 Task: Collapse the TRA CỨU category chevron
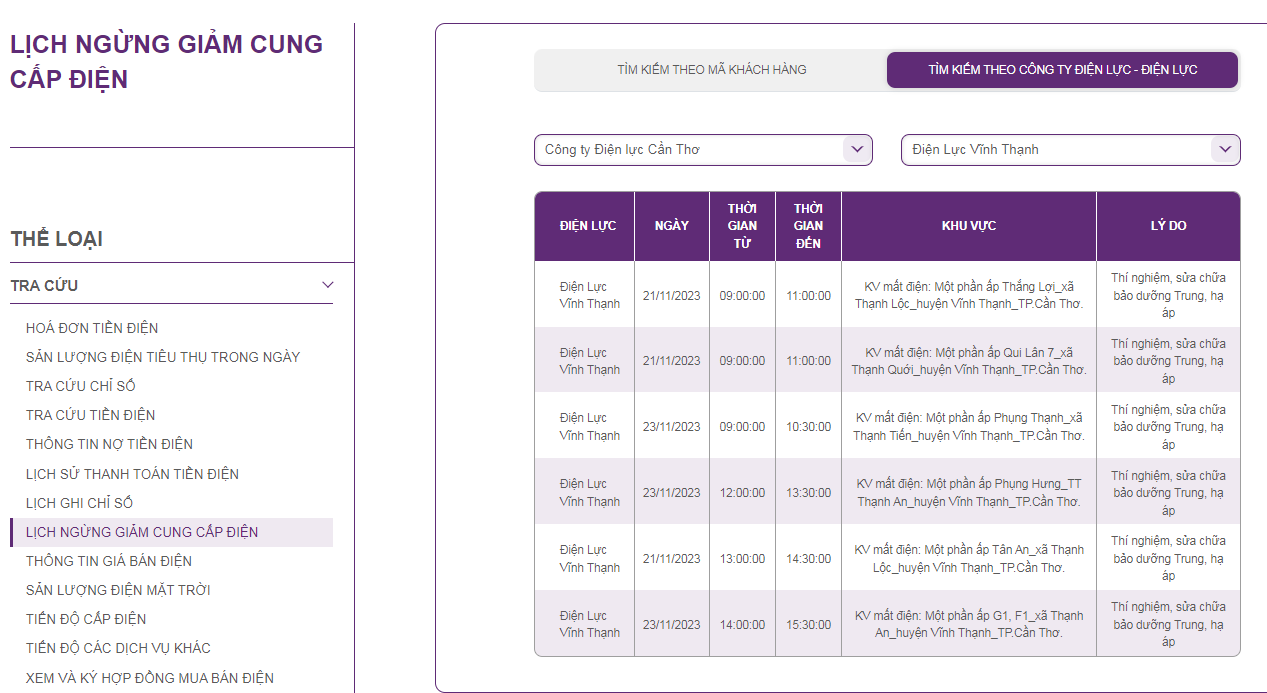pos(327,285)
